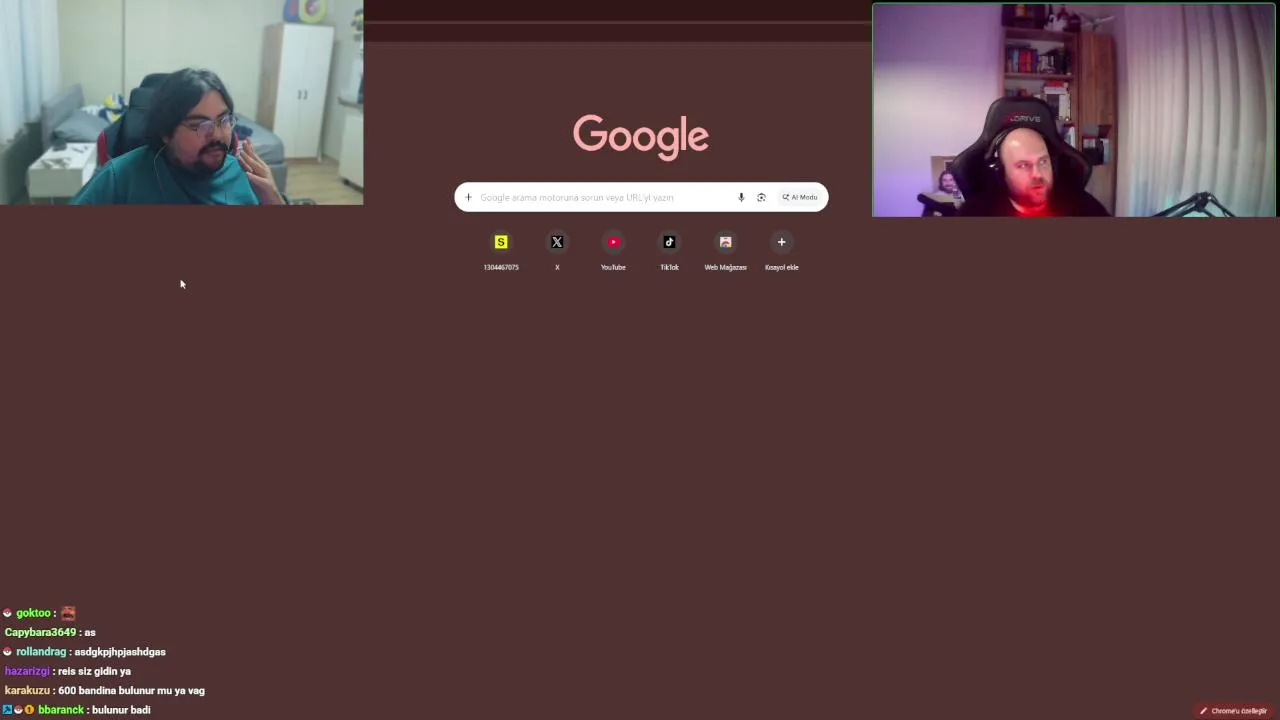Click chat username hazarizgi

[26, 671]
